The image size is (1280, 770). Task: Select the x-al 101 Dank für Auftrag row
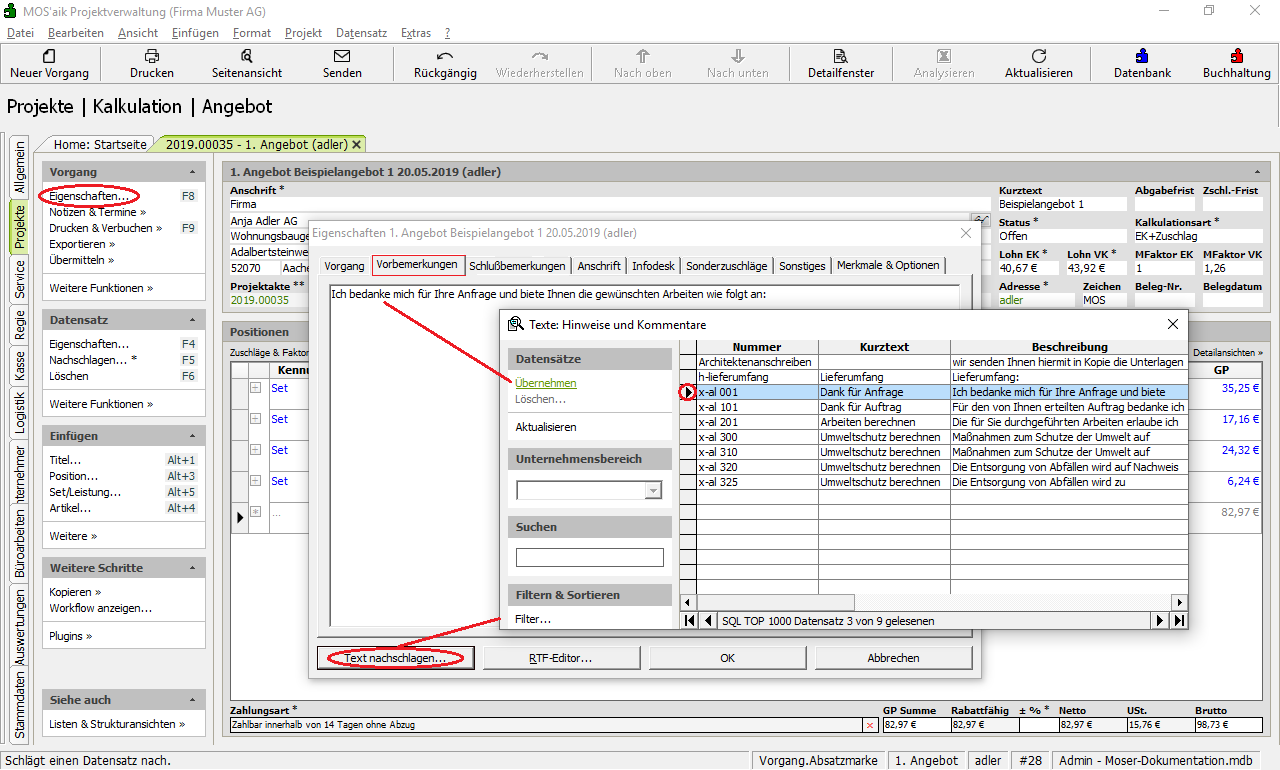pos(860,407)
